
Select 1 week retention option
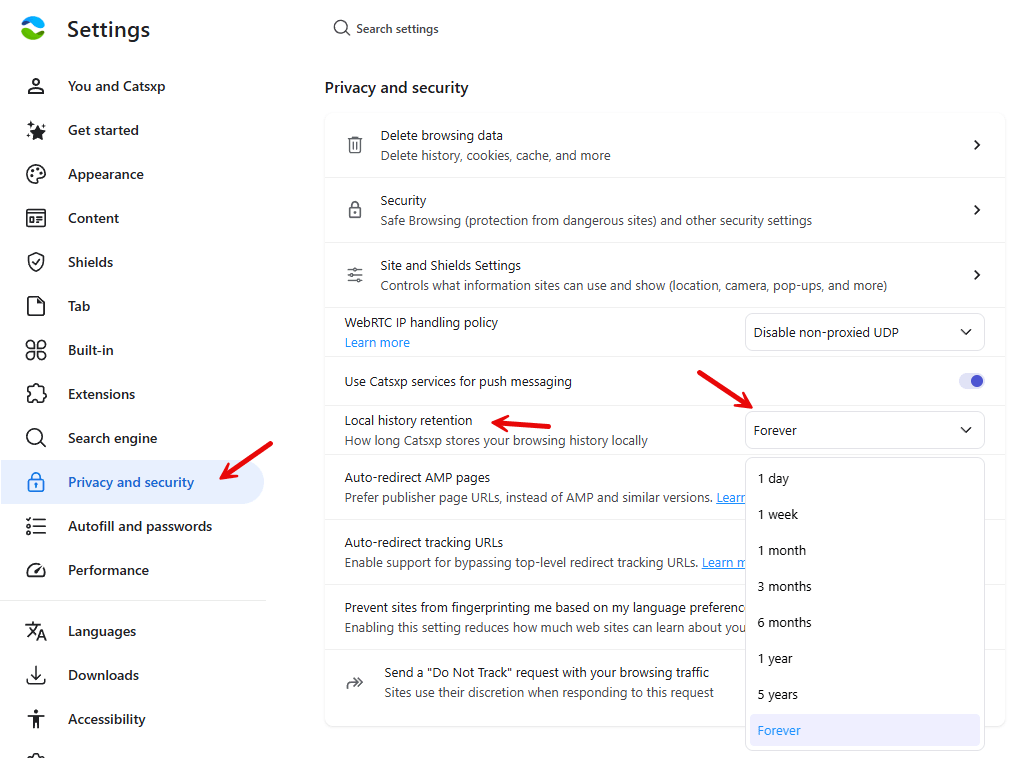[x=864, y=514]
